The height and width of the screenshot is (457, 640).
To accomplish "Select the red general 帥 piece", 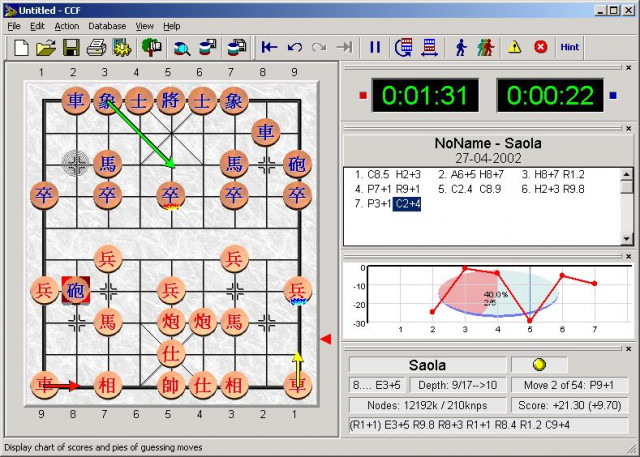I will [171, 385].
